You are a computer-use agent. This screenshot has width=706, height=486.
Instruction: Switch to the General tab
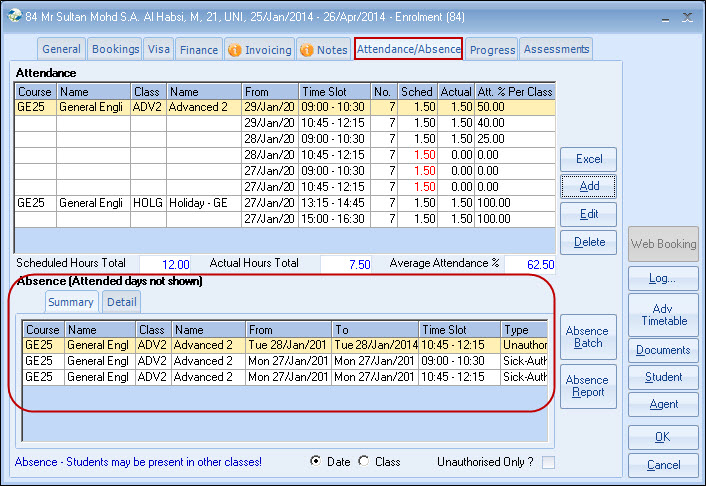click(x=62, y=49)
